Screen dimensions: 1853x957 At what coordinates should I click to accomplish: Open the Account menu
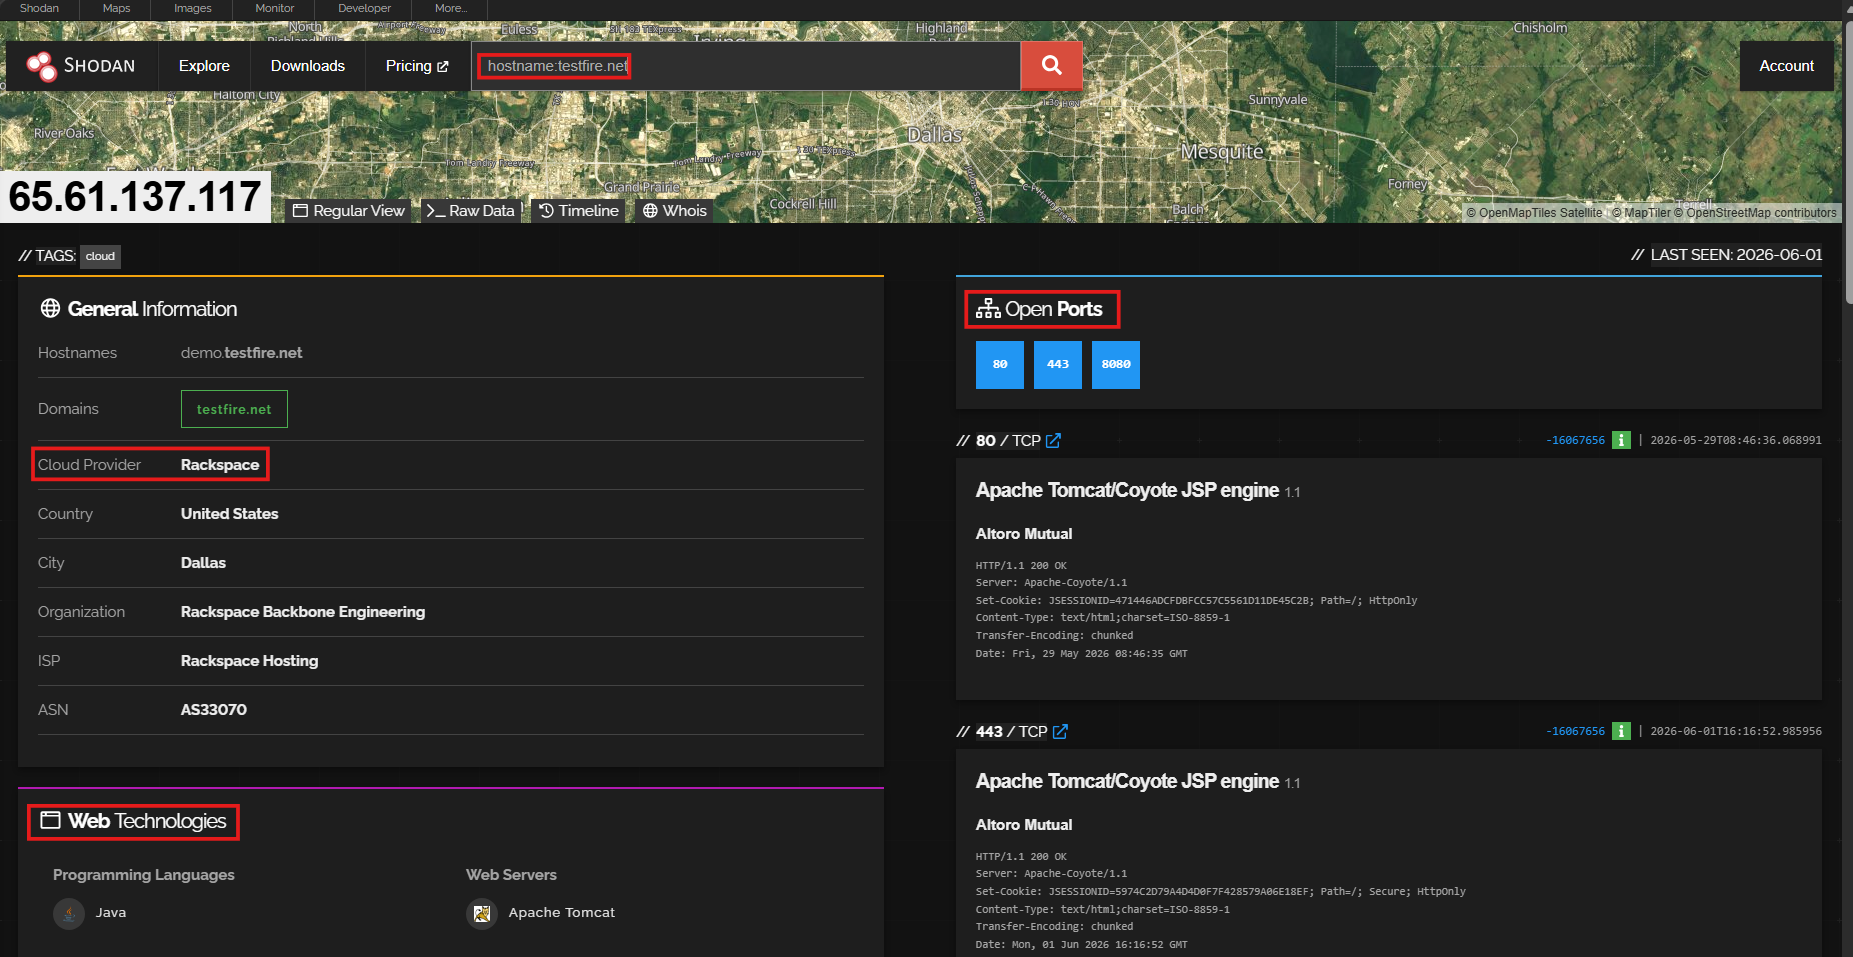pyautogui.click(x=1787, y=66)
